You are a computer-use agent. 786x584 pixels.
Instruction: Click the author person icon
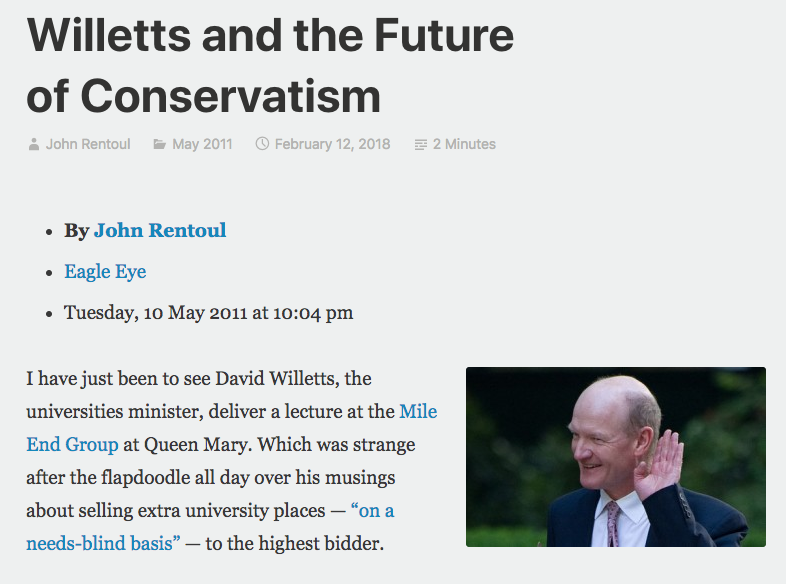[33, 144]
